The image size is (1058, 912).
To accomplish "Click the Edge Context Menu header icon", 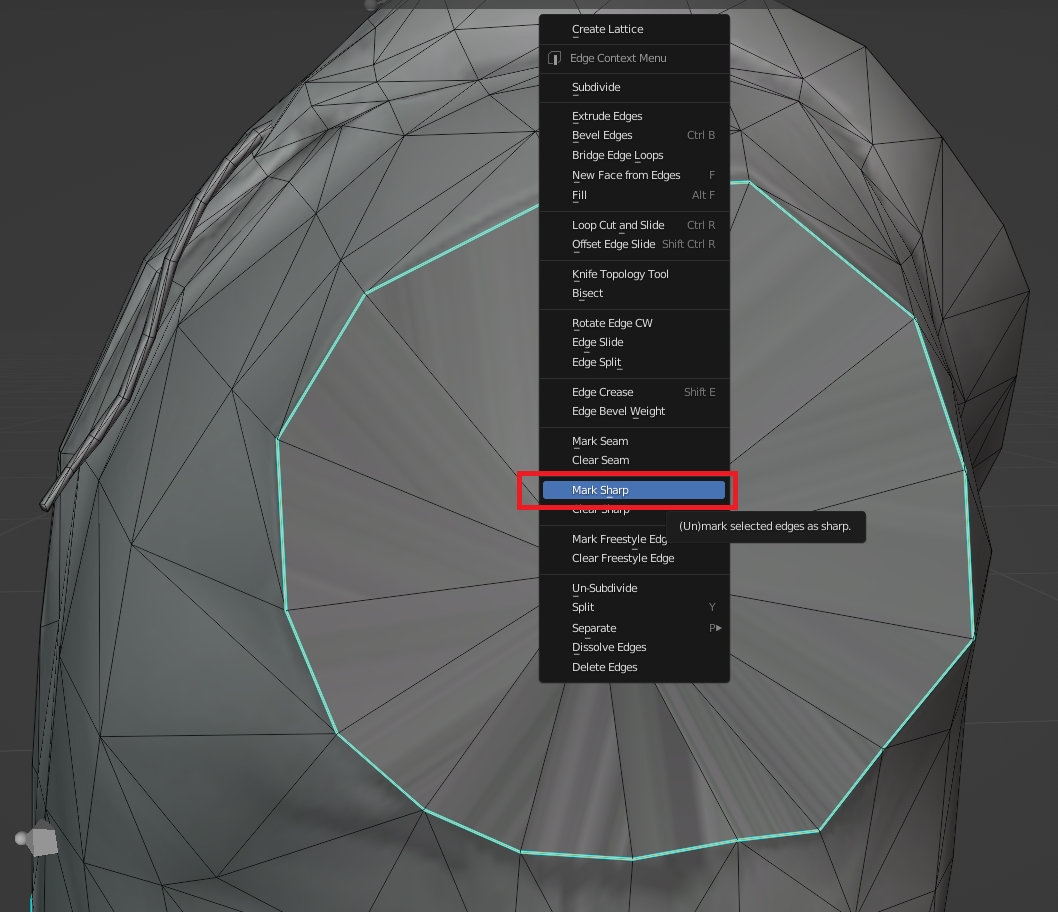I will point(555,58).
